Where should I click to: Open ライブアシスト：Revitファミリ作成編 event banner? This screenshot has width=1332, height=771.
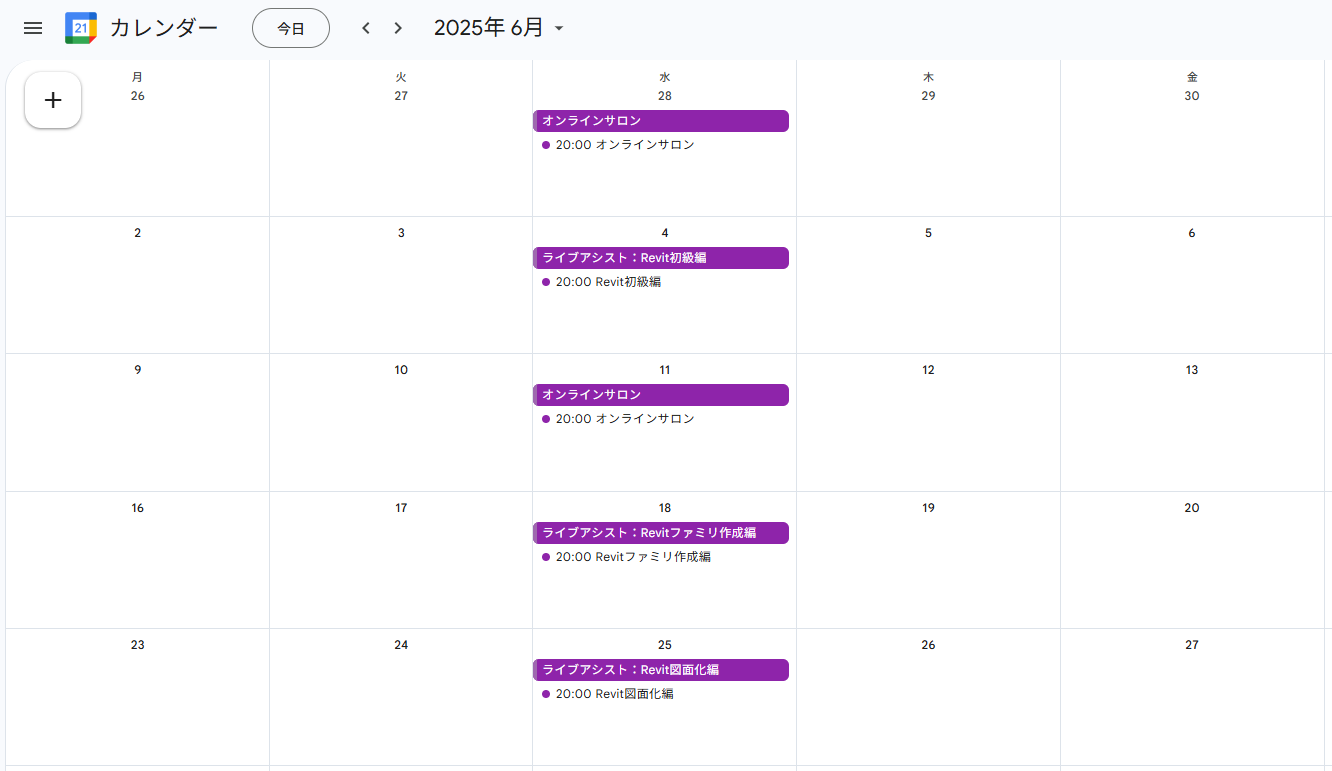(x=661, y=533)
